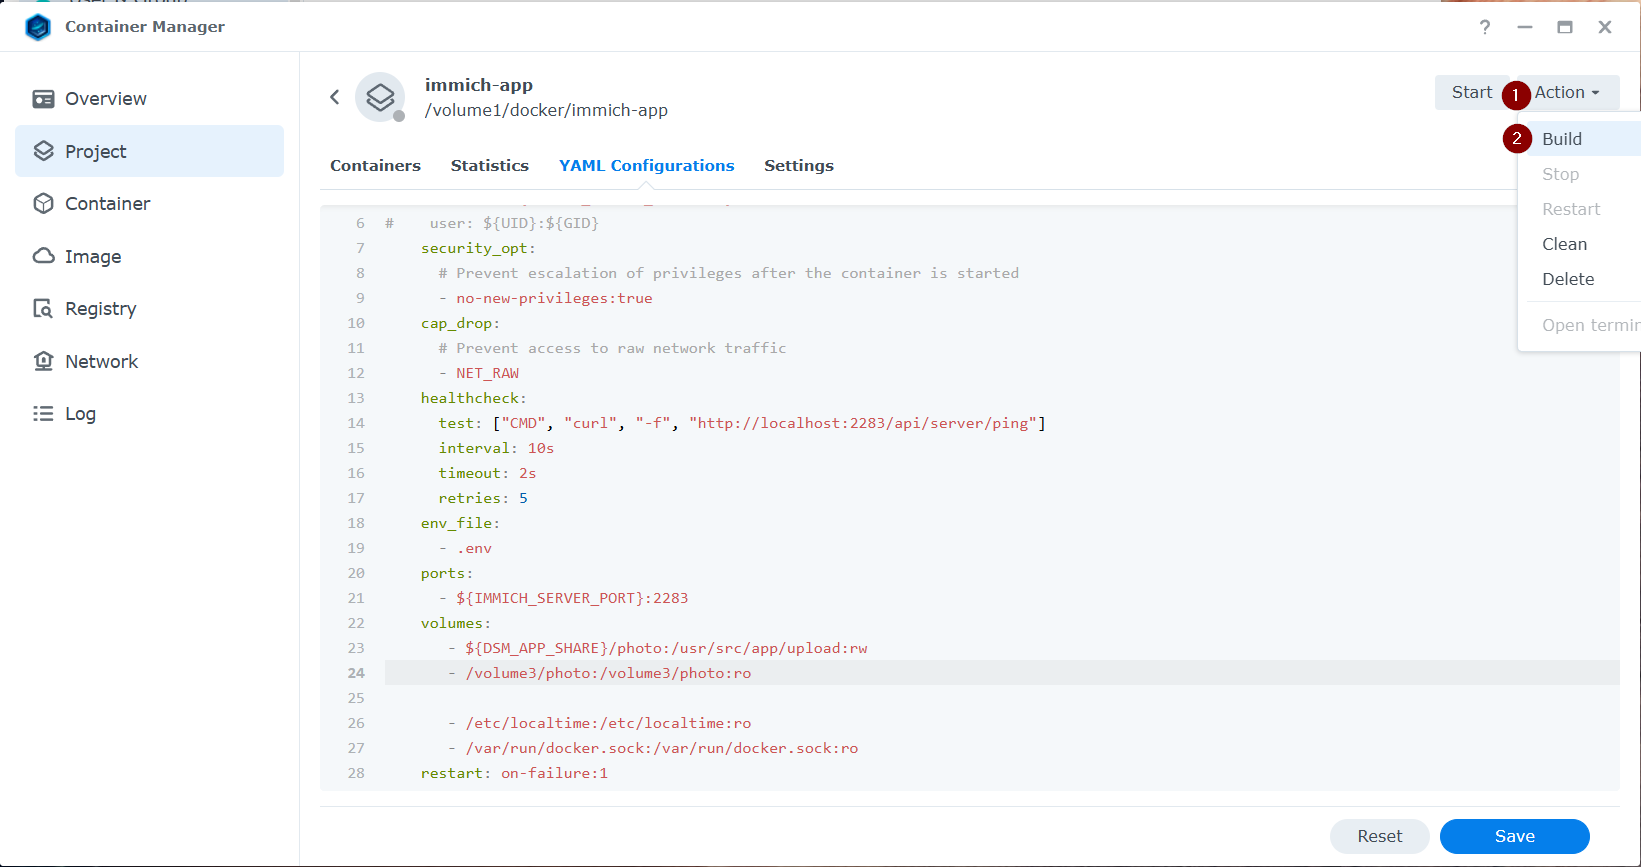Open the Project section
The image size is (1641, 867).
tap(150, 151)
